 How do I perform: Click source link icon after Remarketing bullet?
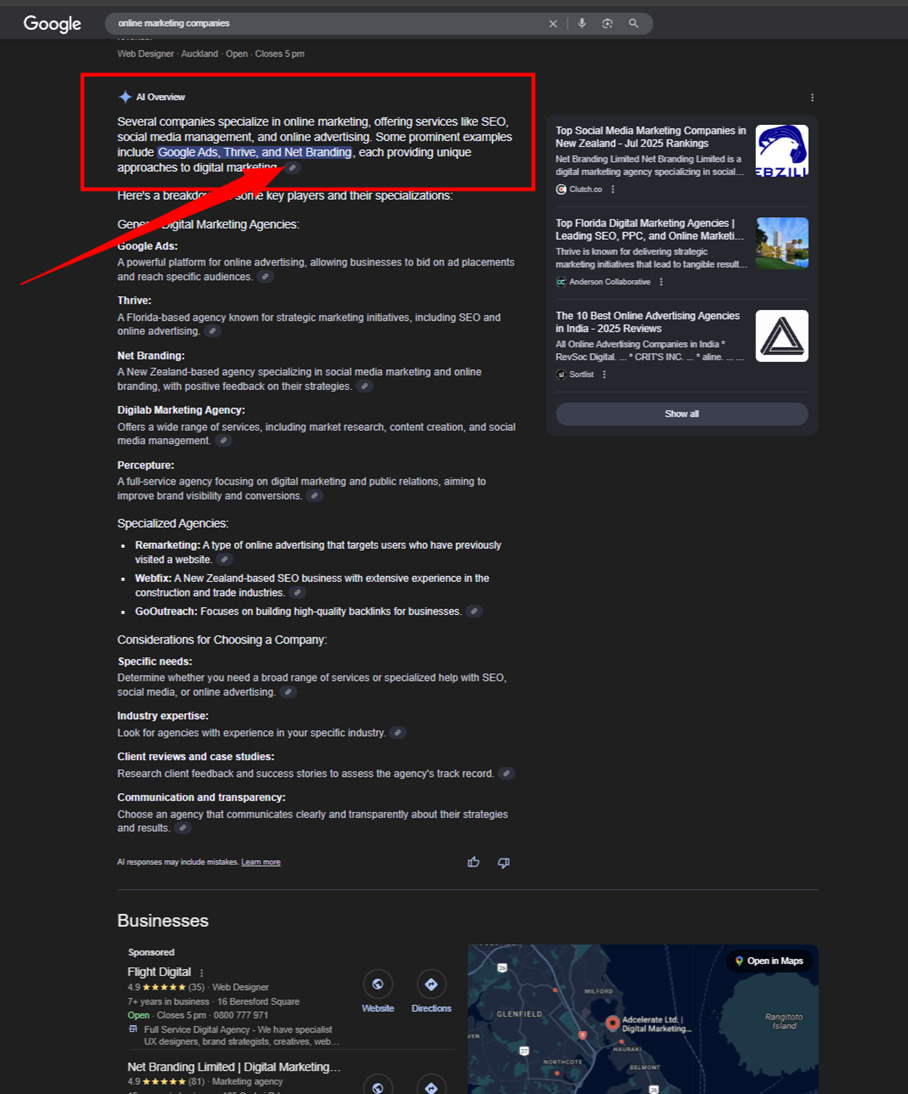tap(224, 560)
